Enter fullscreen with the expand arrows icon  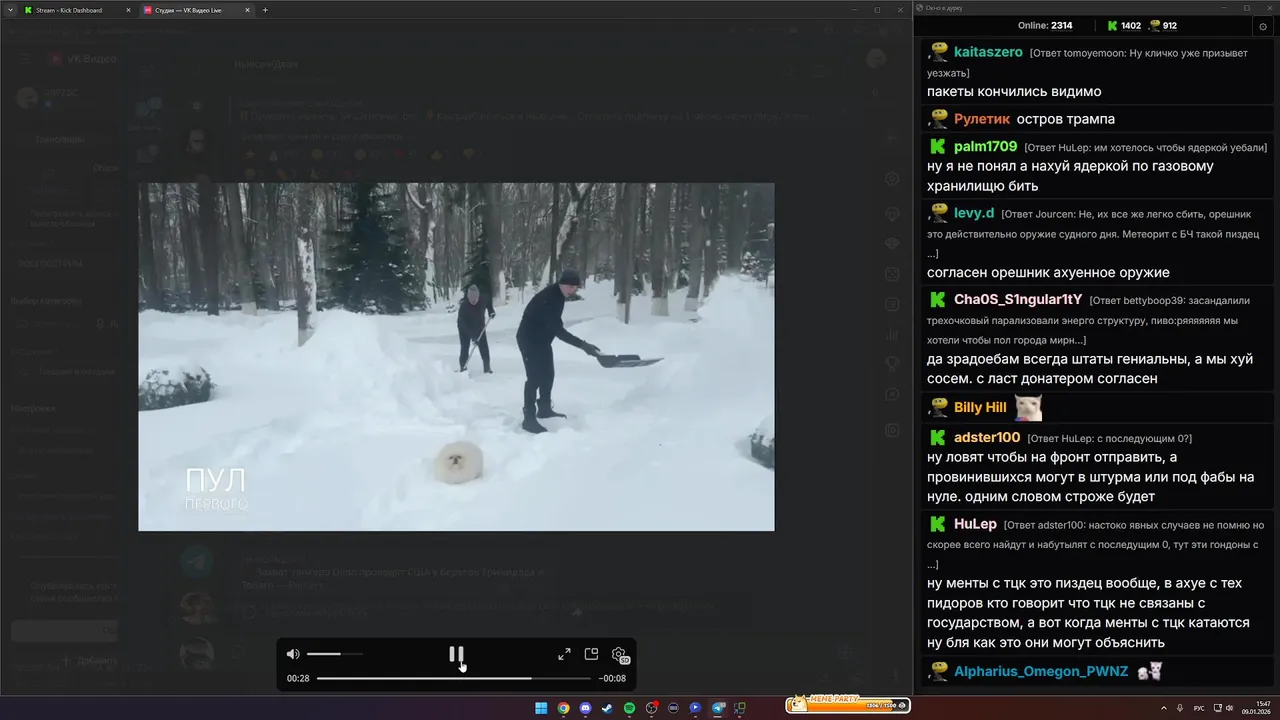(564, 654)
